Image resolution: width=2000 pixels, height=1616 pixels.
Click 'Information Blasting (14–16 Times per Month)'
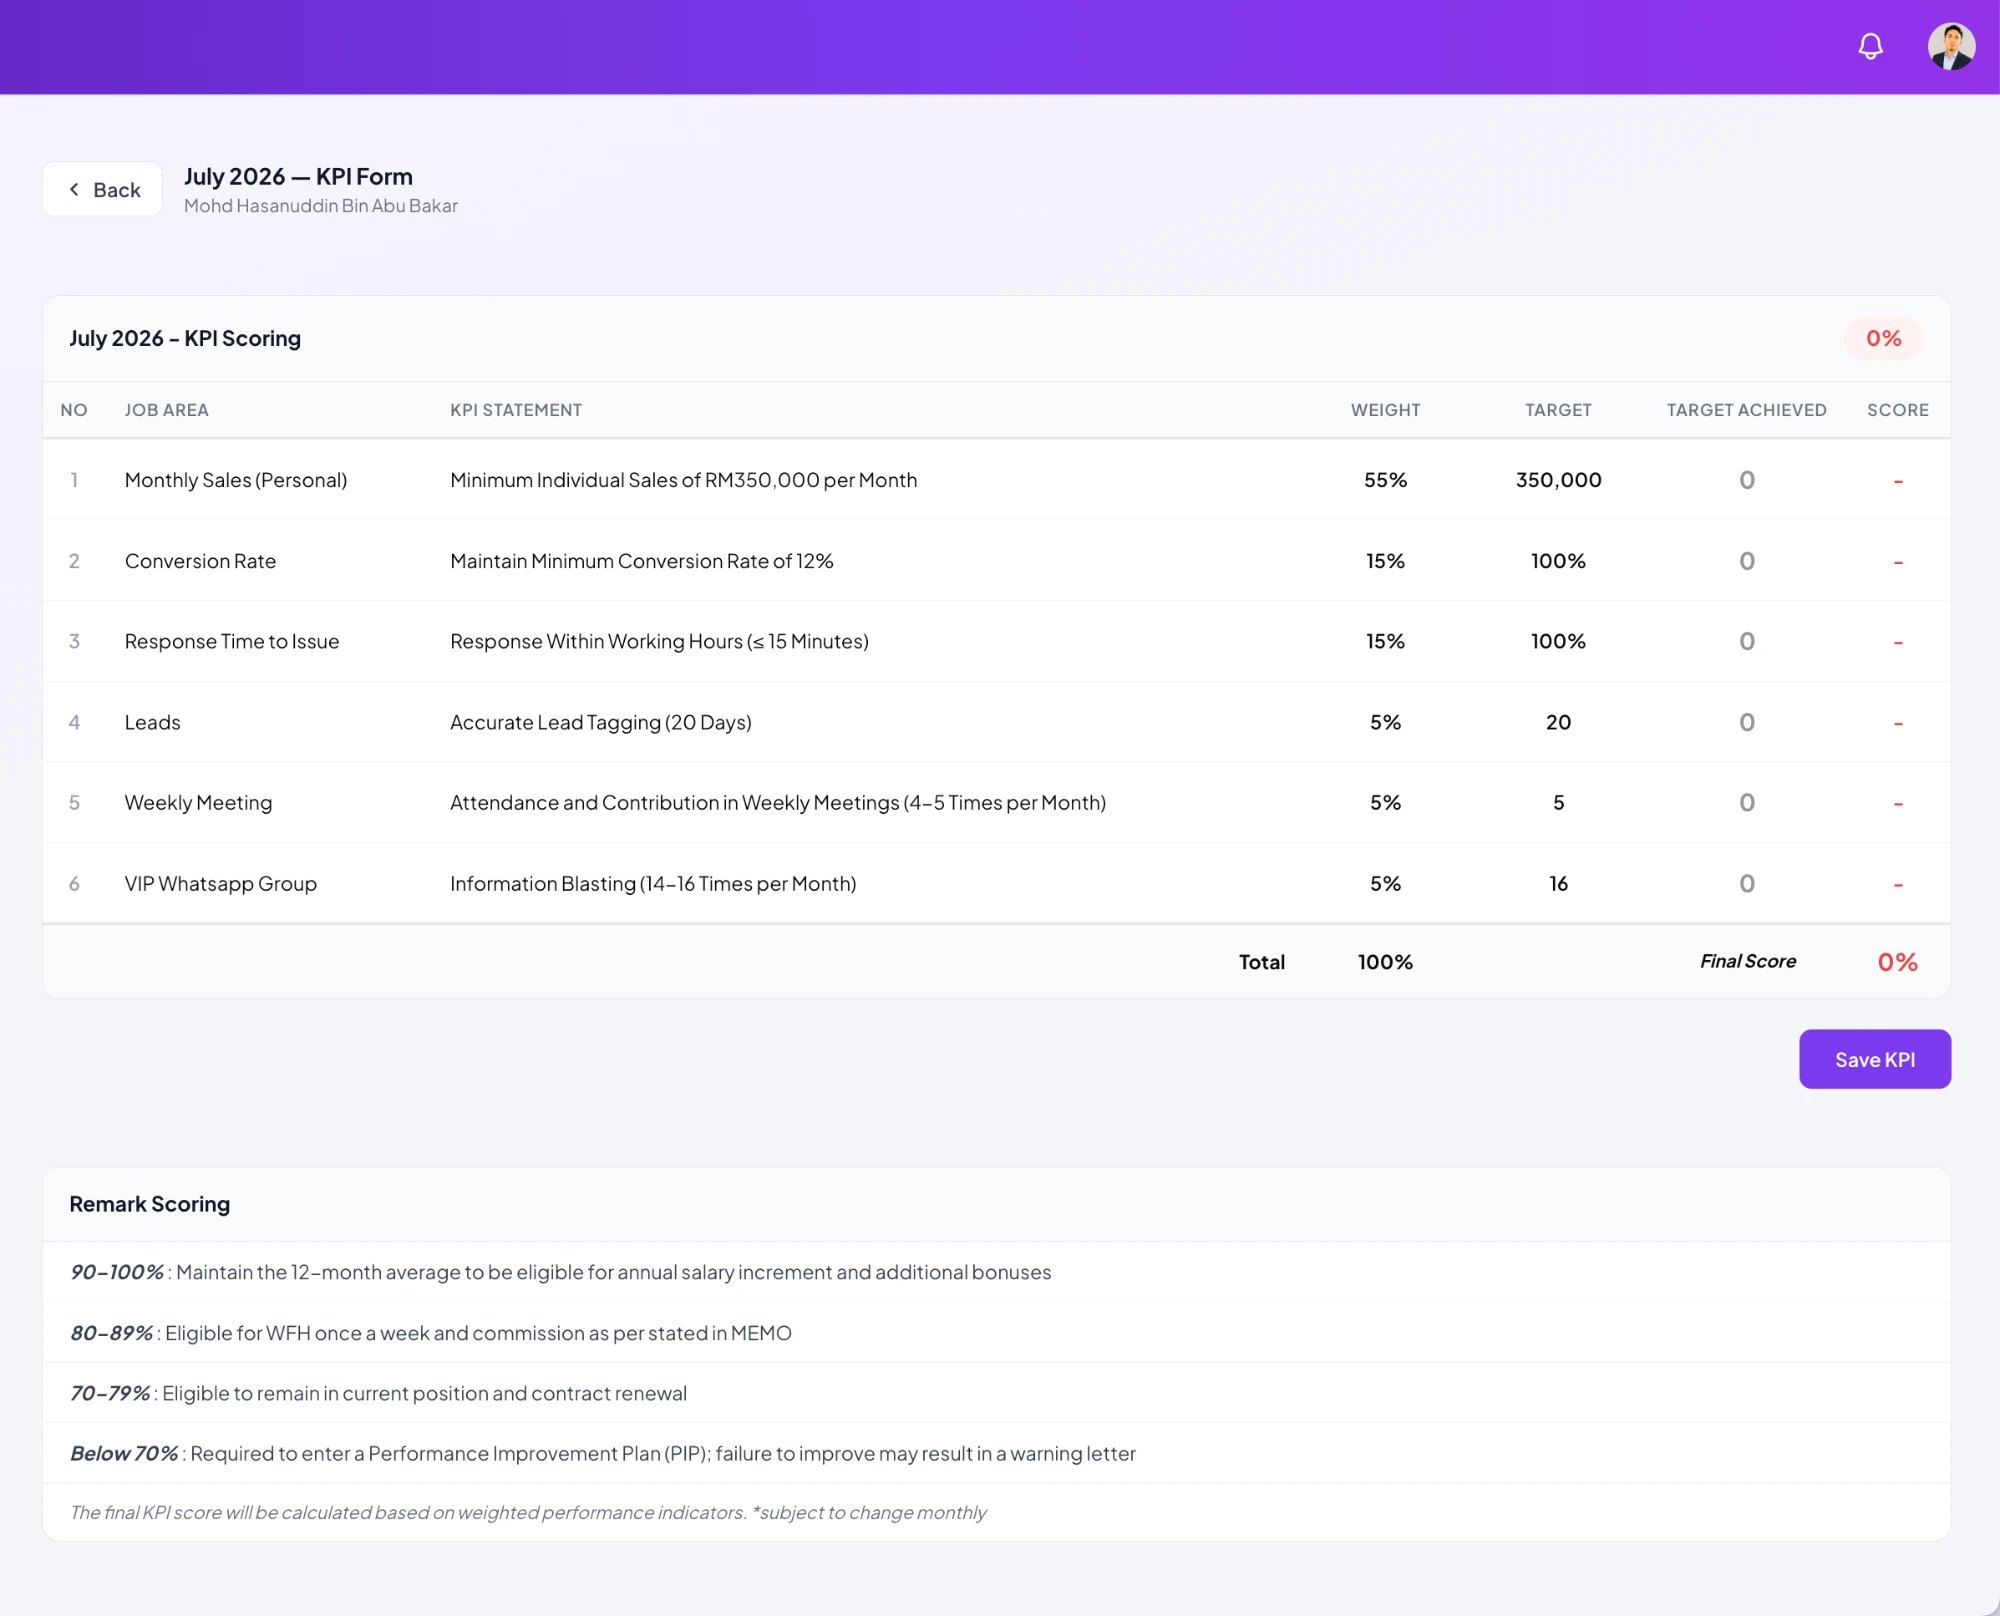[653, 884]
